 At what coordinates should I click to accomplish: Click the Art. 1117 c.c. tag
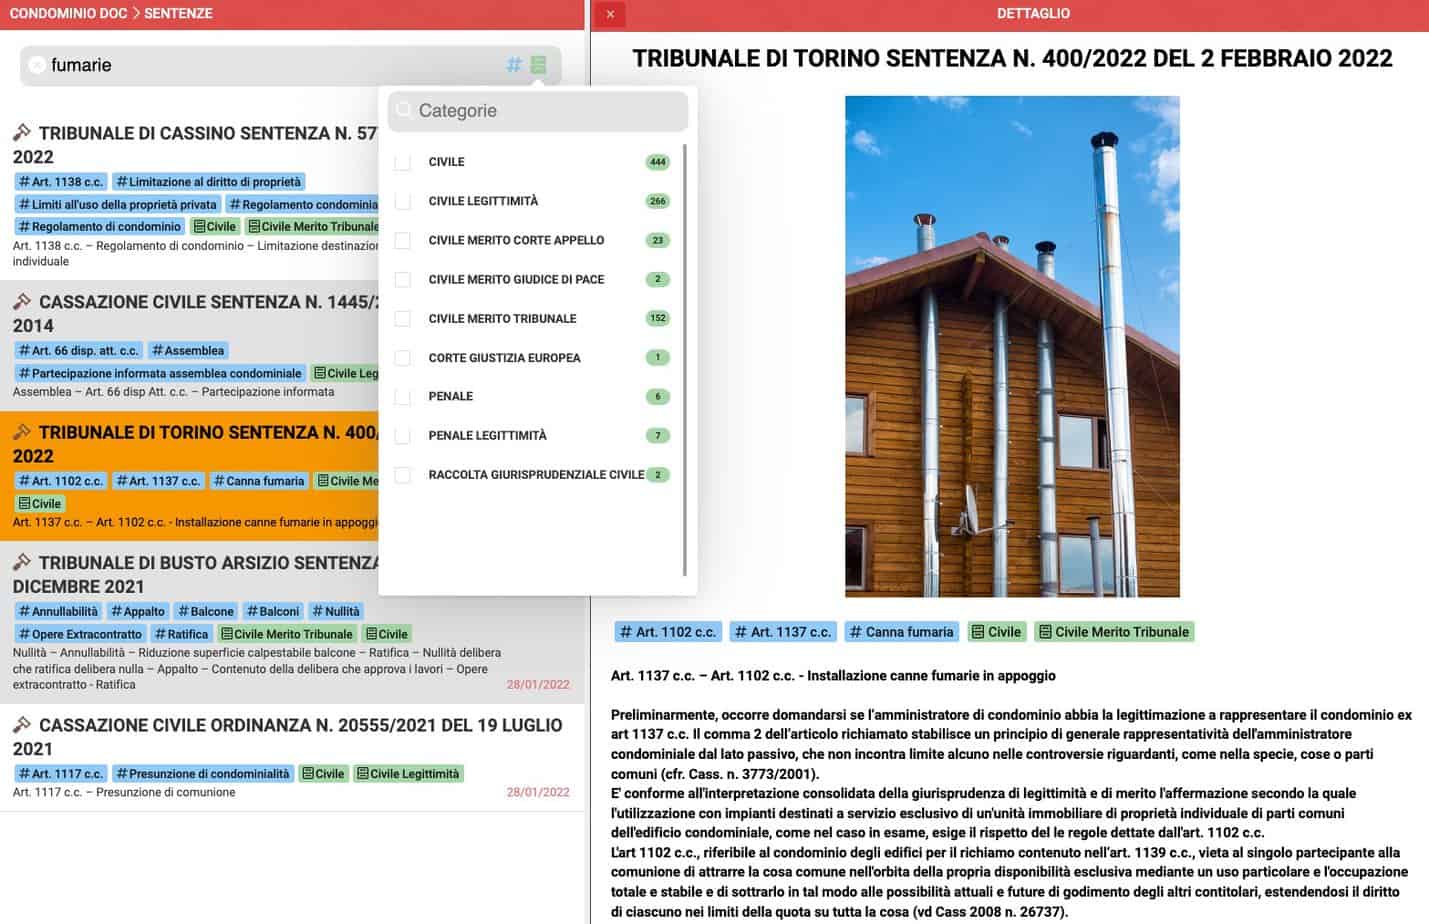point(60,774)
